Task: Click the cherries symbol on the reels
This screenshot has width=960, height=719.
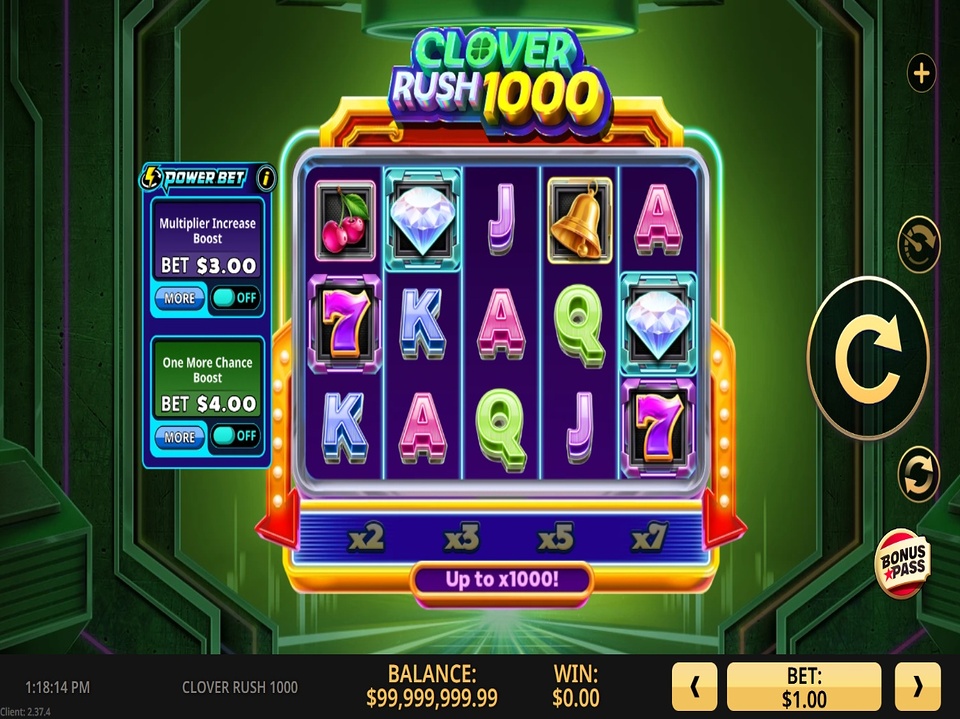Action: [x=345, y=221]
